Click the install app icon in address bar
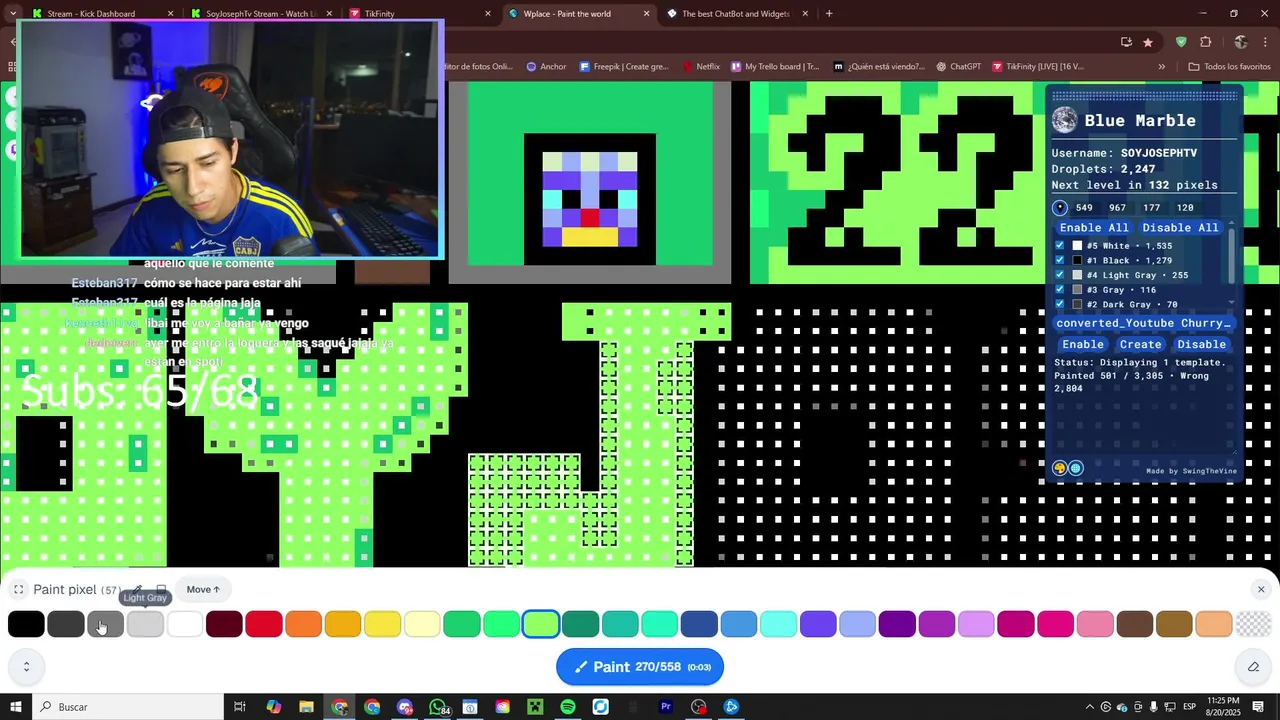Viewport: 1280px width, 720px height. (x=1126, y=42)
